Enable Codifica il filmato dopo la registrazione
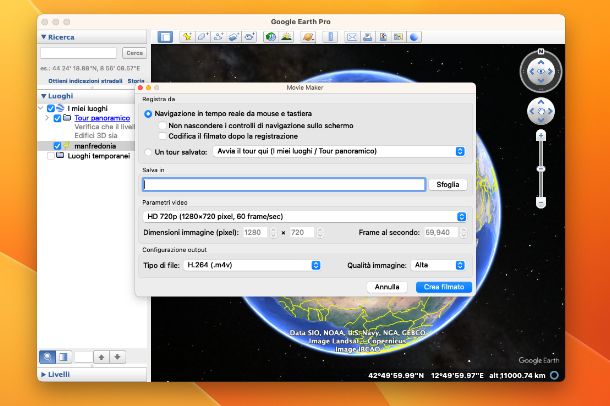Screen dimensions: 610x406 [163, 136]
